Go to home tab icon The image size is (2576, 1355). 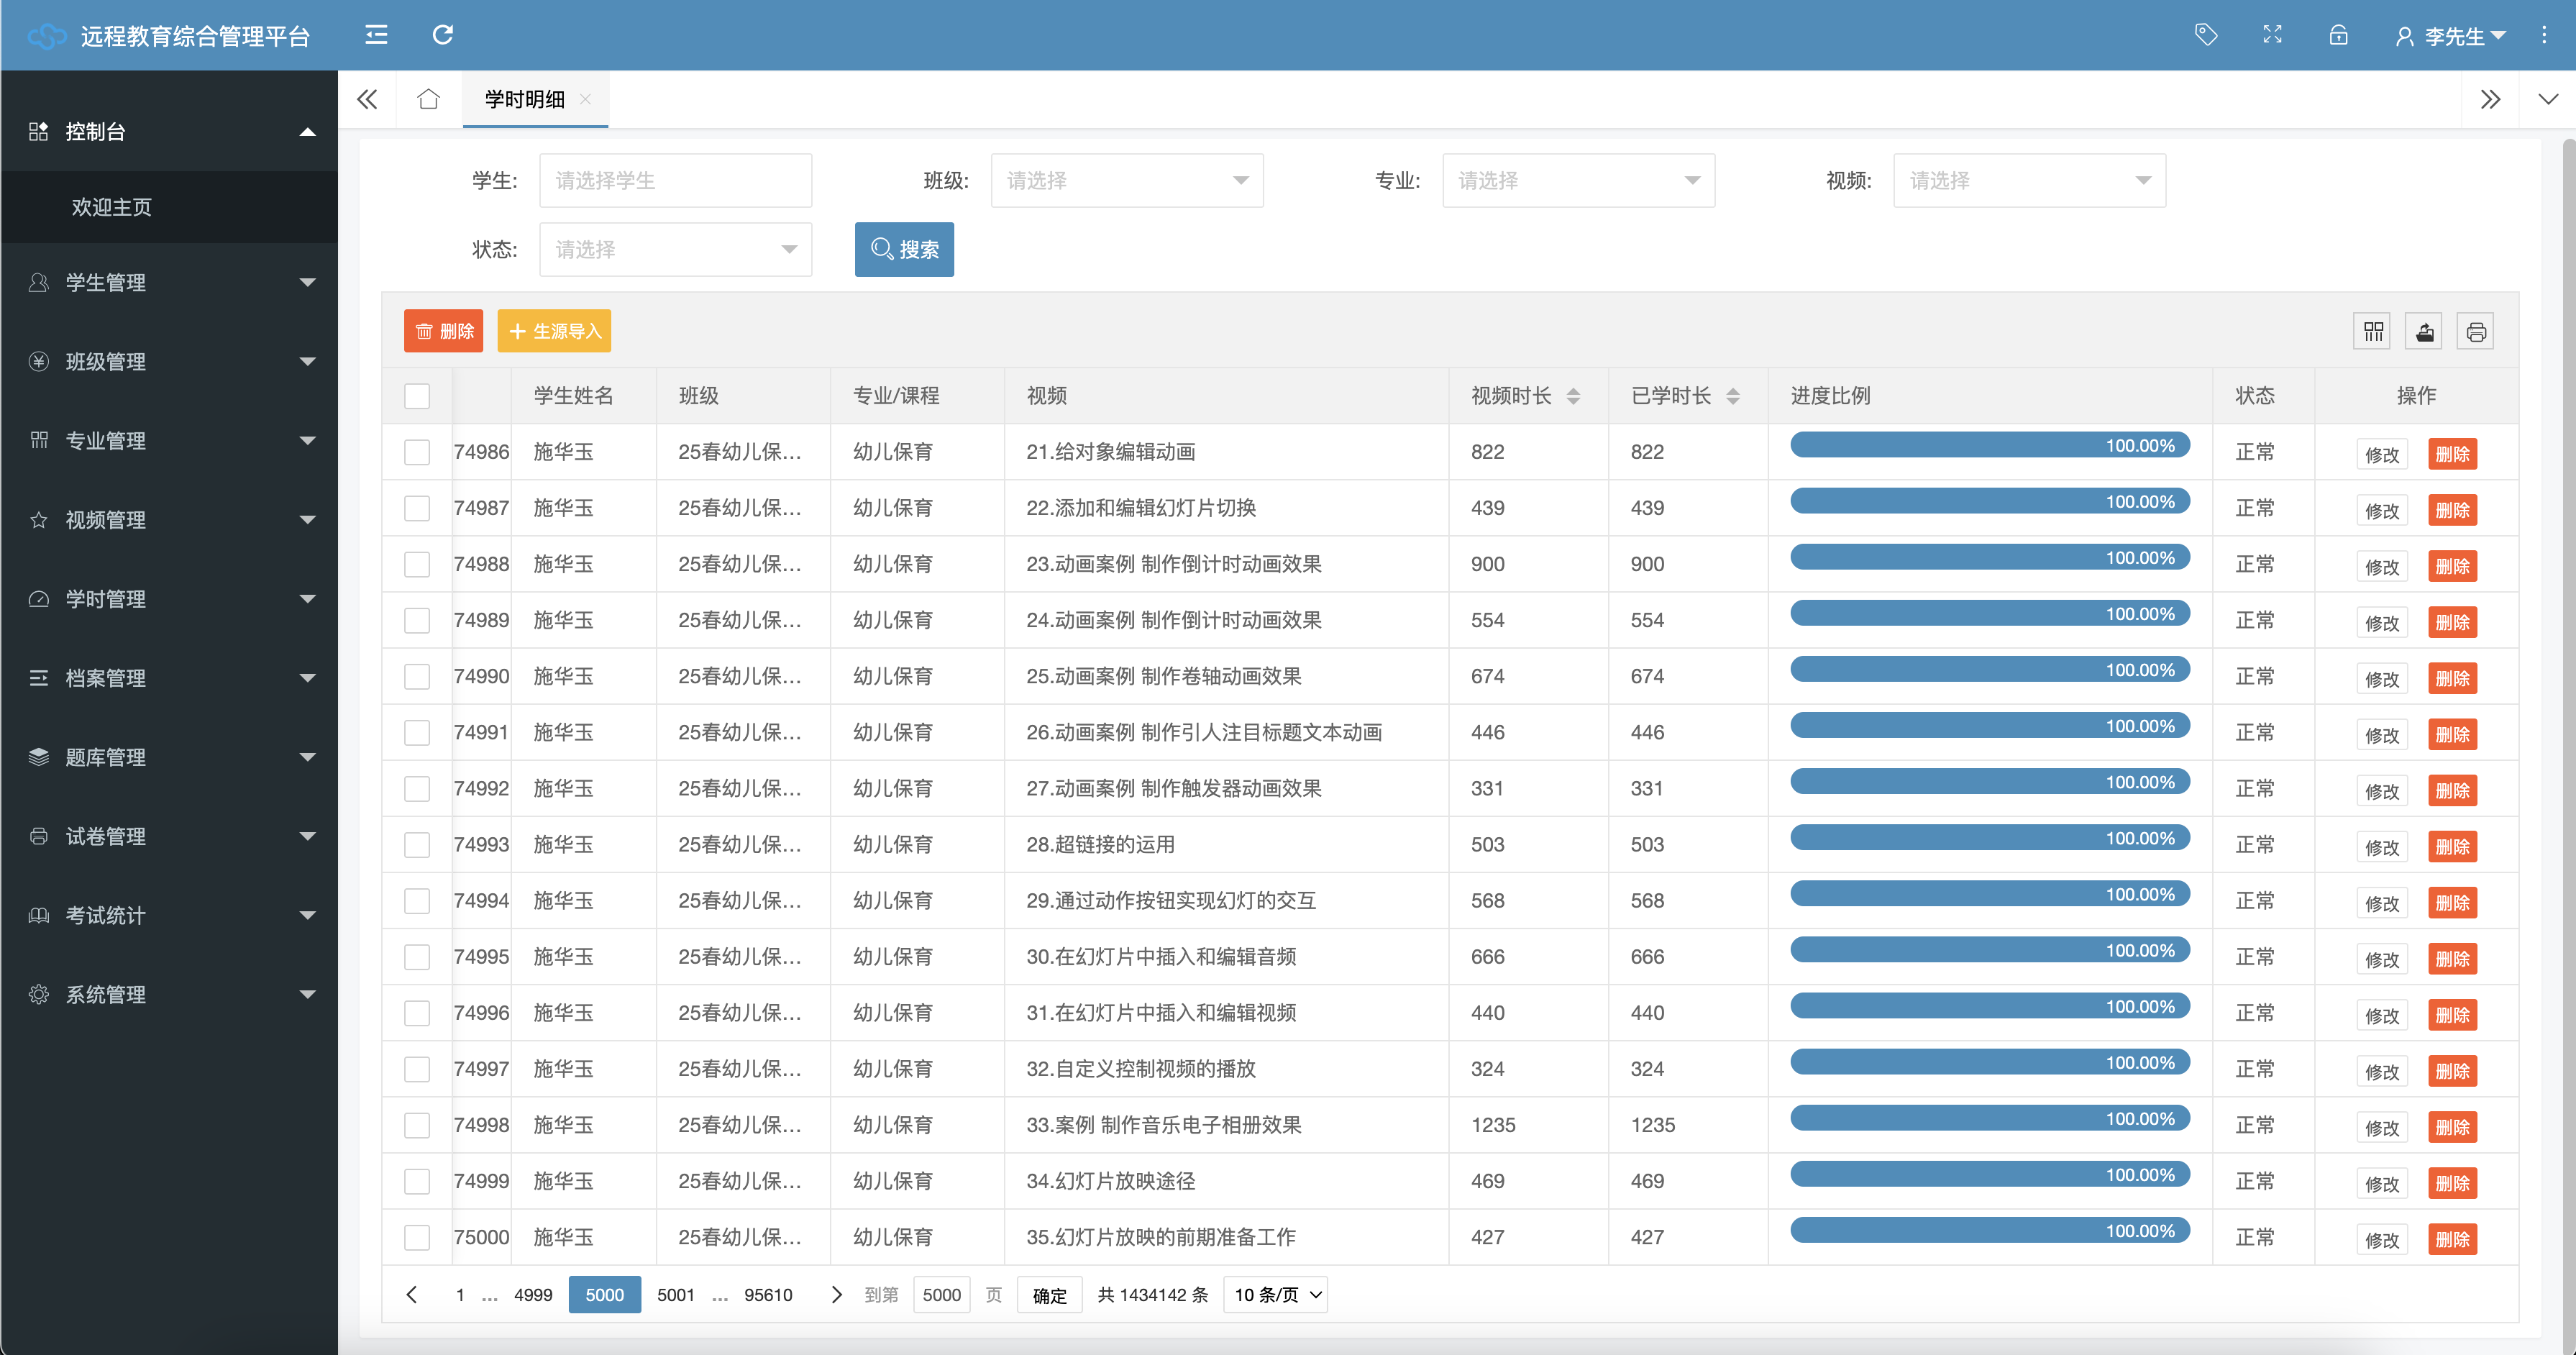(x=428, y=99)
